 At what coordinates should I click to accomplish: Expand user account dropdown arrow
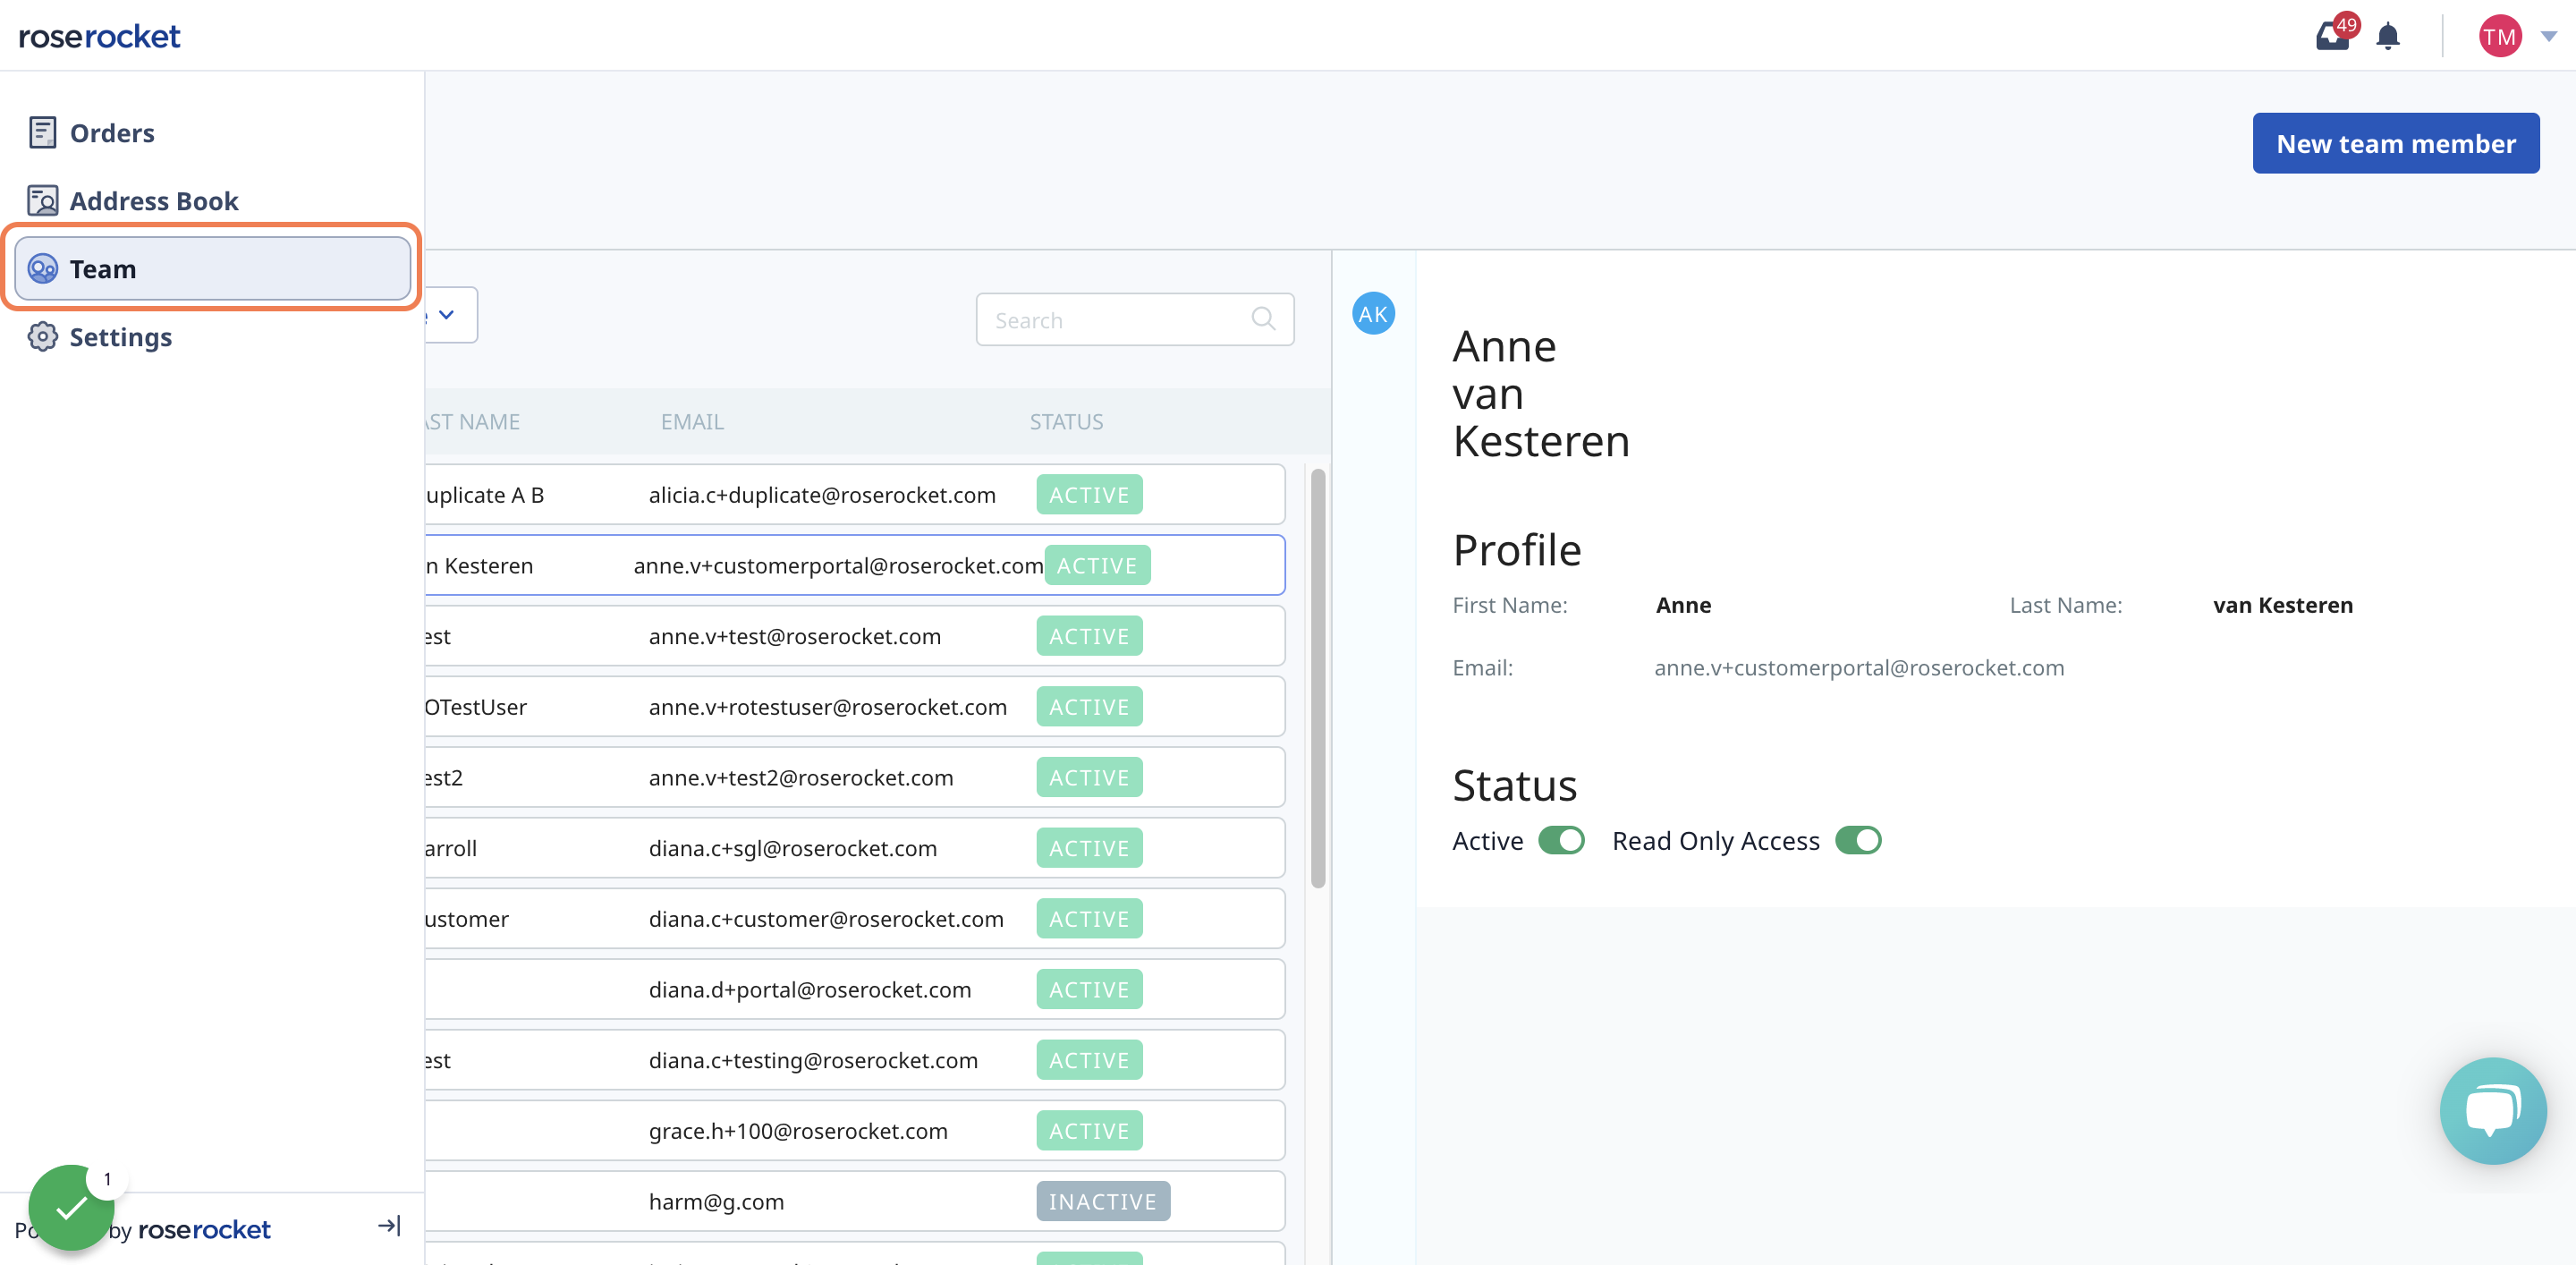[x=2549, y=36]
